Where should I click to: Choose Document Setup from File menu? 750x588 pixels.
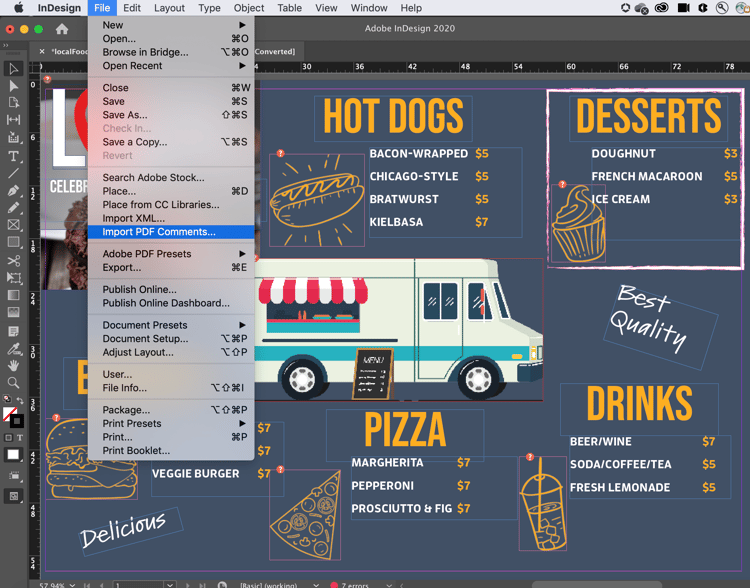[x=171, y=339]
